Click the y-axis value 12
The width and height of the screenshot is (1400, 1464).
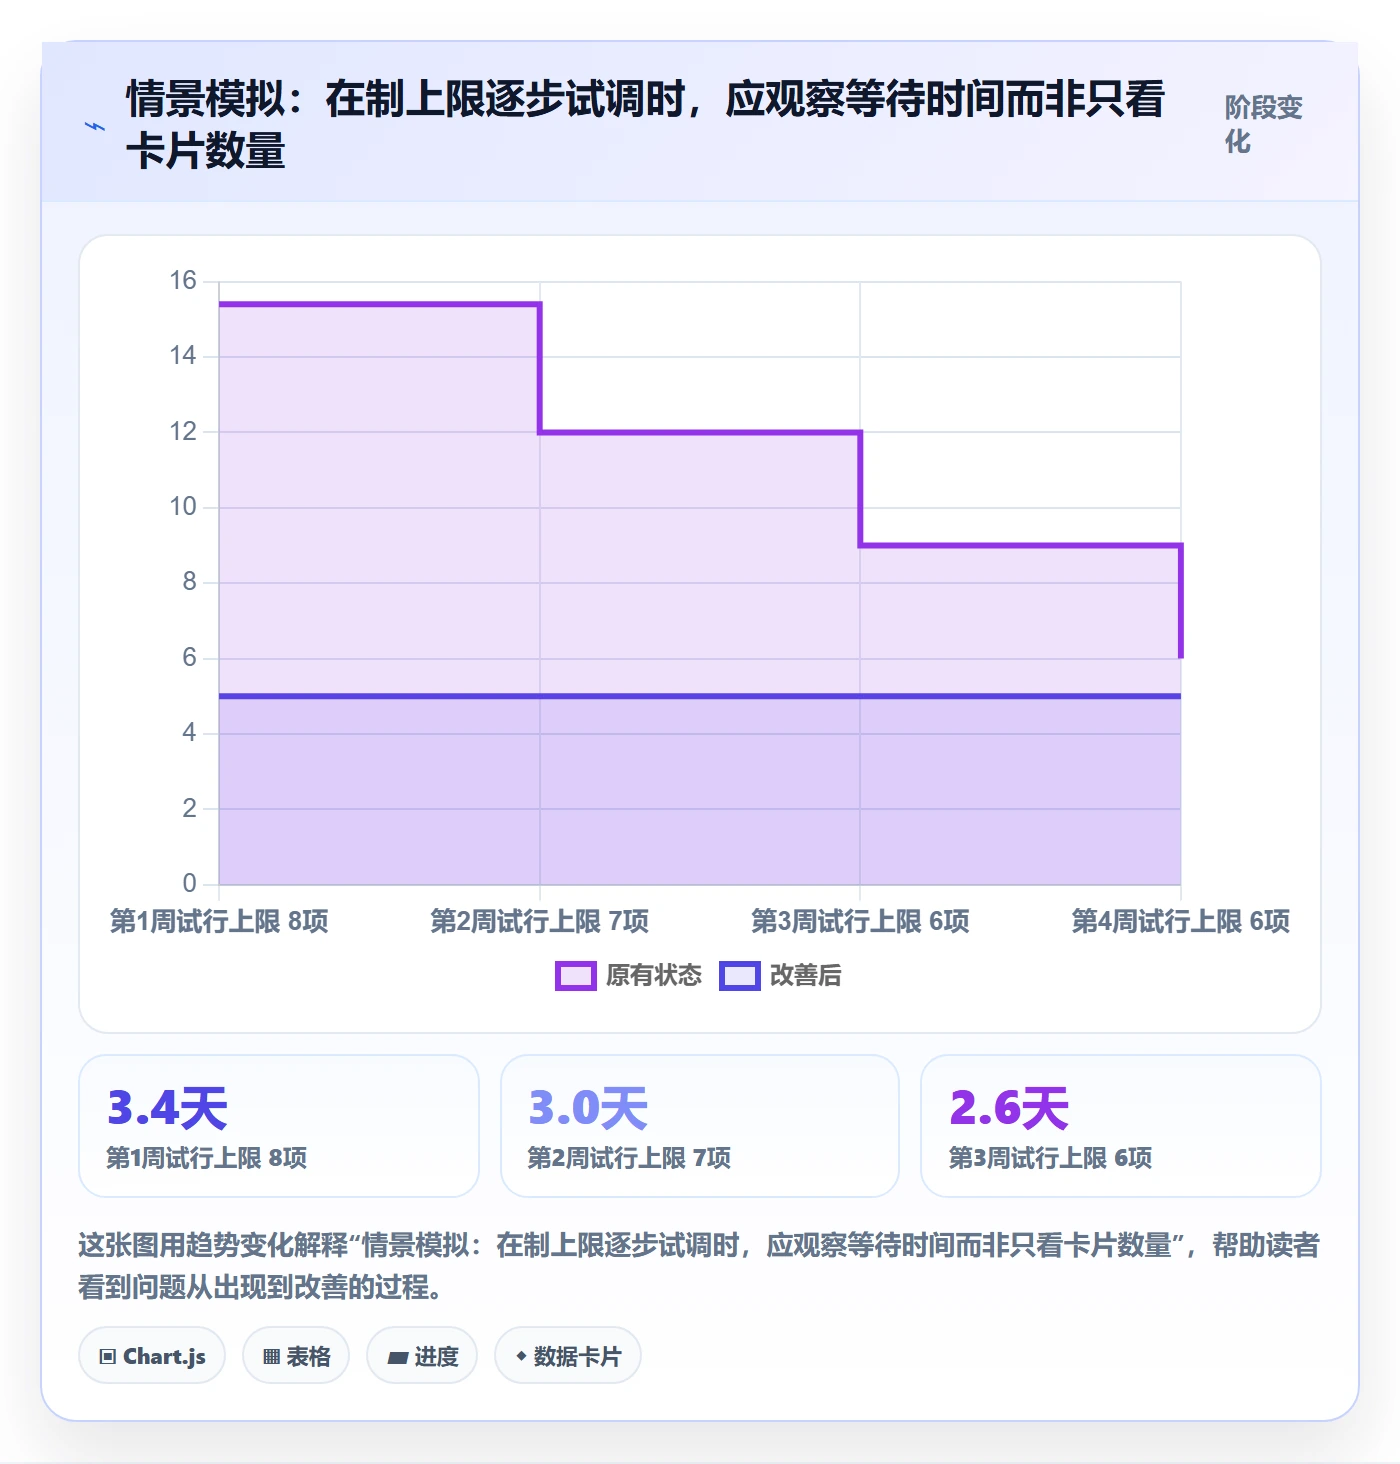(183, 431)
